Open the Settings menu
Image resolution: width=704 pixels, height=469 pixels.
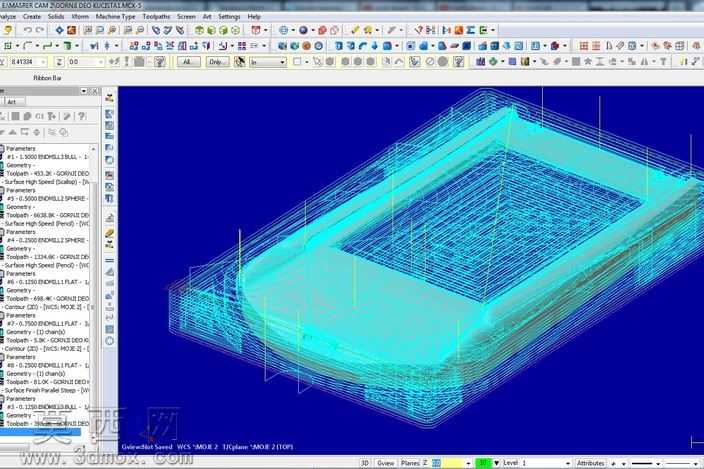pos(229,17)
